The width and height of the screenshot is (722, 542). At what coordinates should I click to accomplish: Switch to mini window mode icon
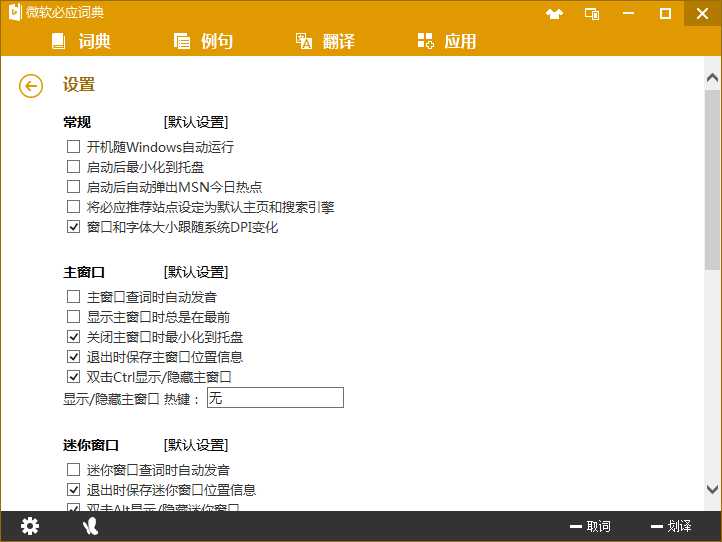coord(592,14)
